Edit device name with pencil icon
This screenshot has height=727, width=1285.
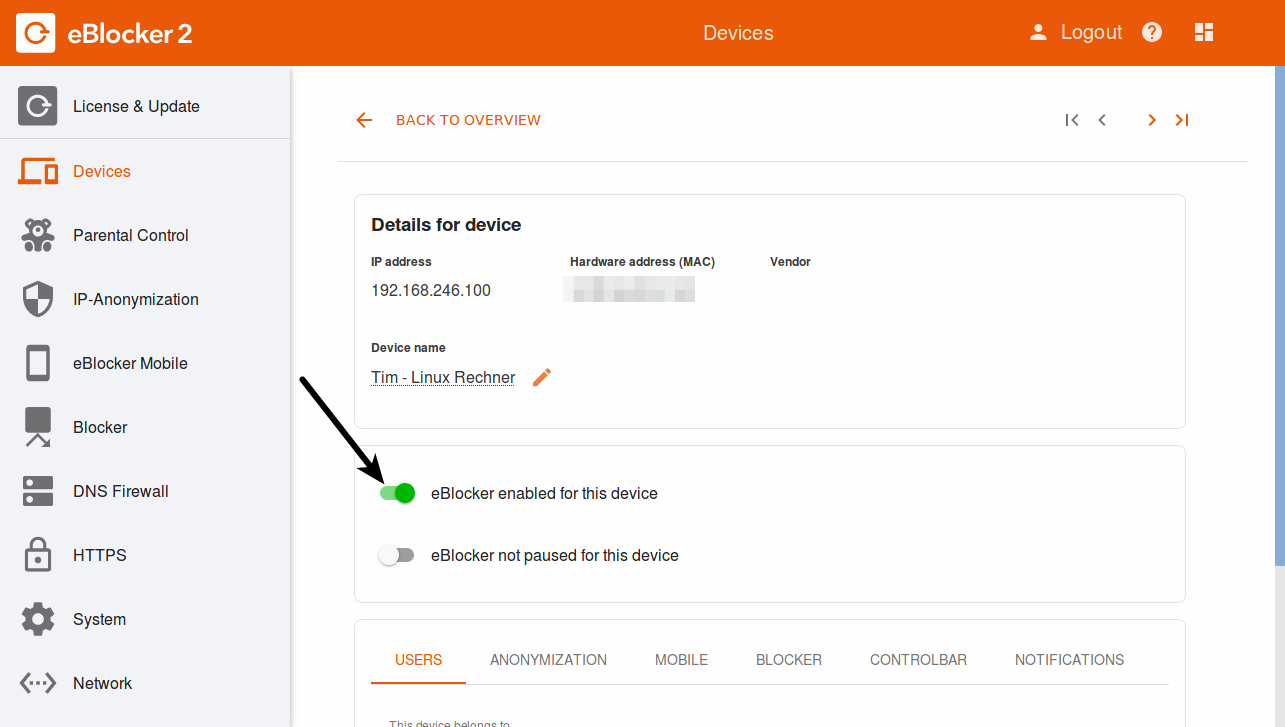(x=542, y=377)
